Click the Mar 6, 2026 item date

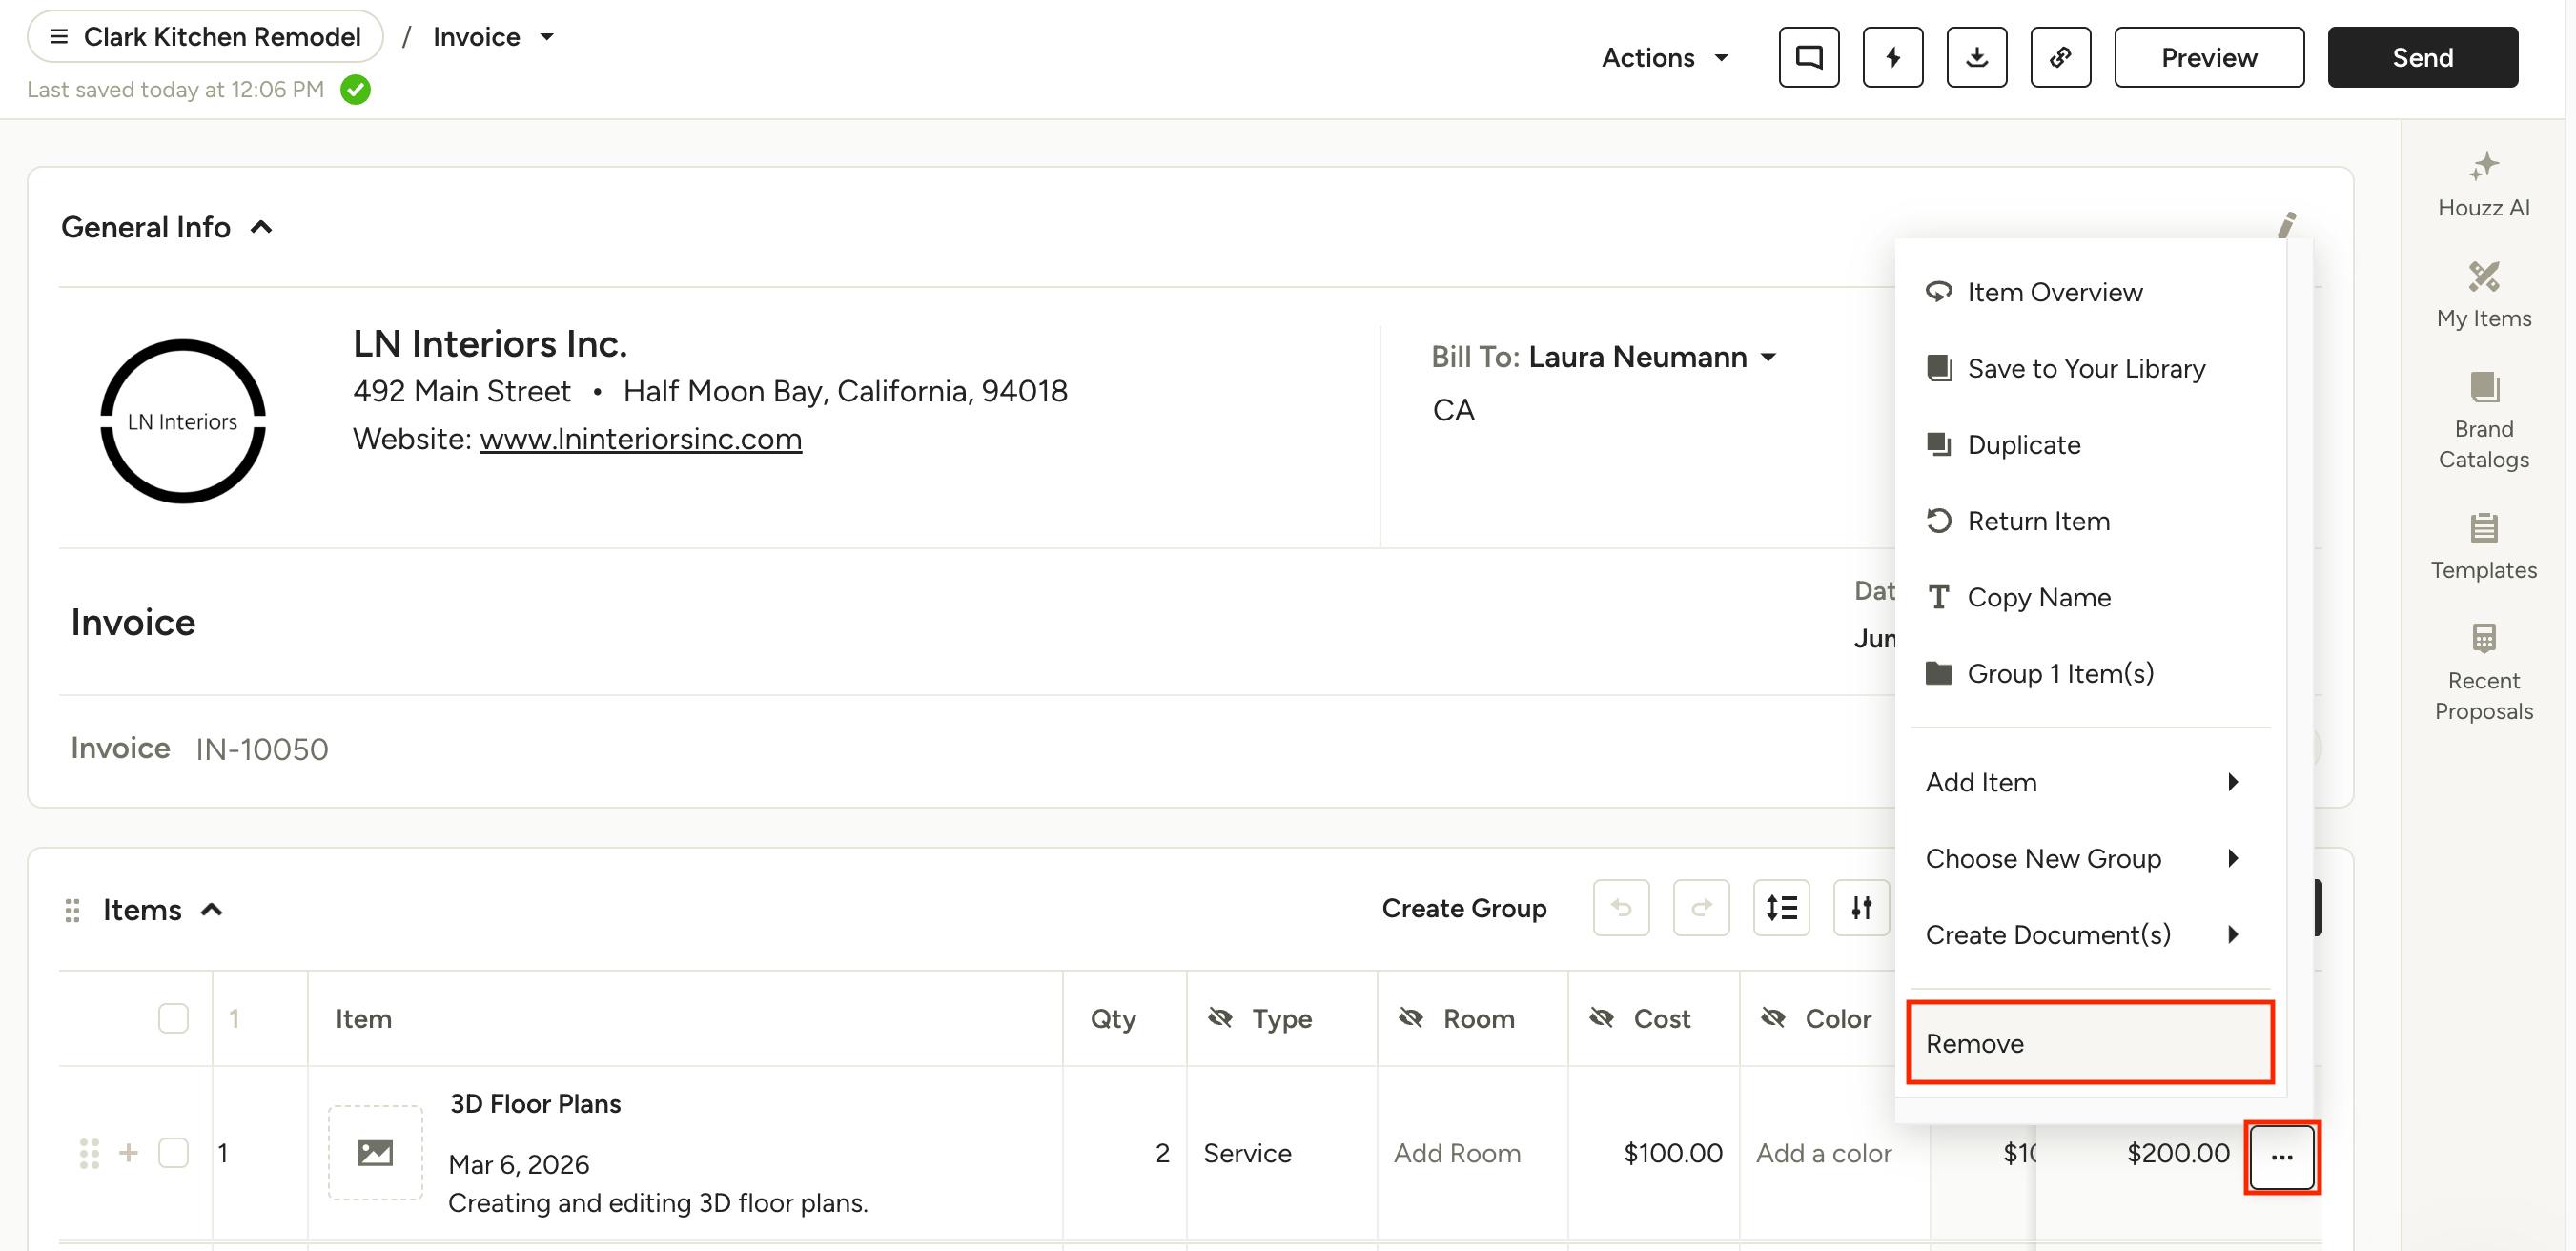[518, 1165]
